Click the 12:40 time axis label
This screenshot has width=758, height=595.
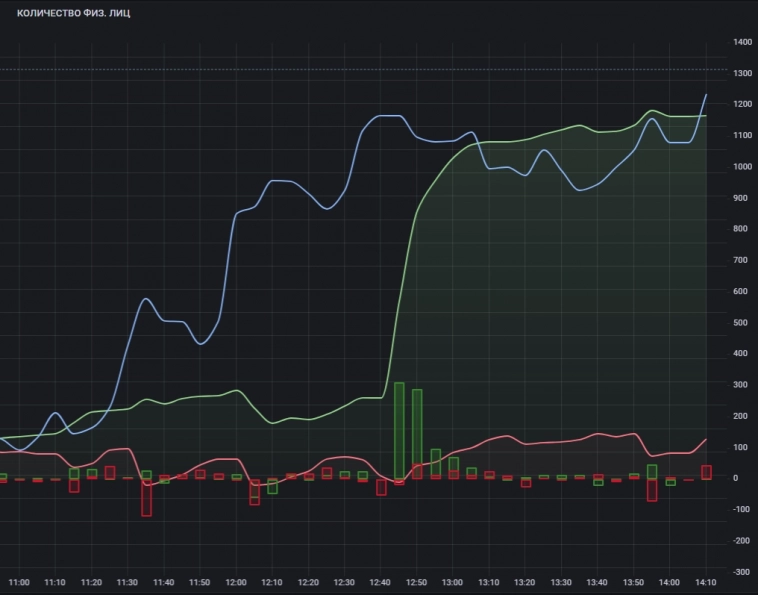(380, 582)
